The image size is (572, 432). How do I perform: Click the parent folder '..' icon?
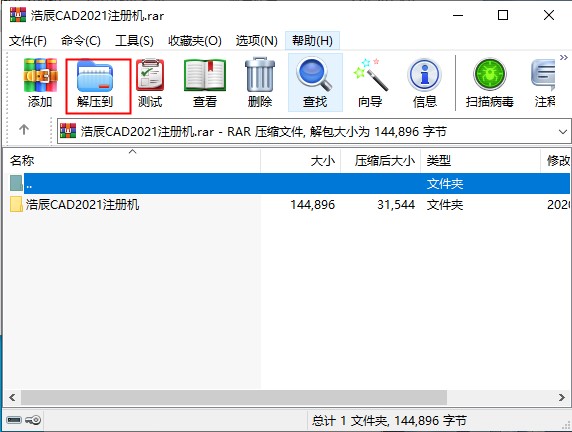coord(16,183)
